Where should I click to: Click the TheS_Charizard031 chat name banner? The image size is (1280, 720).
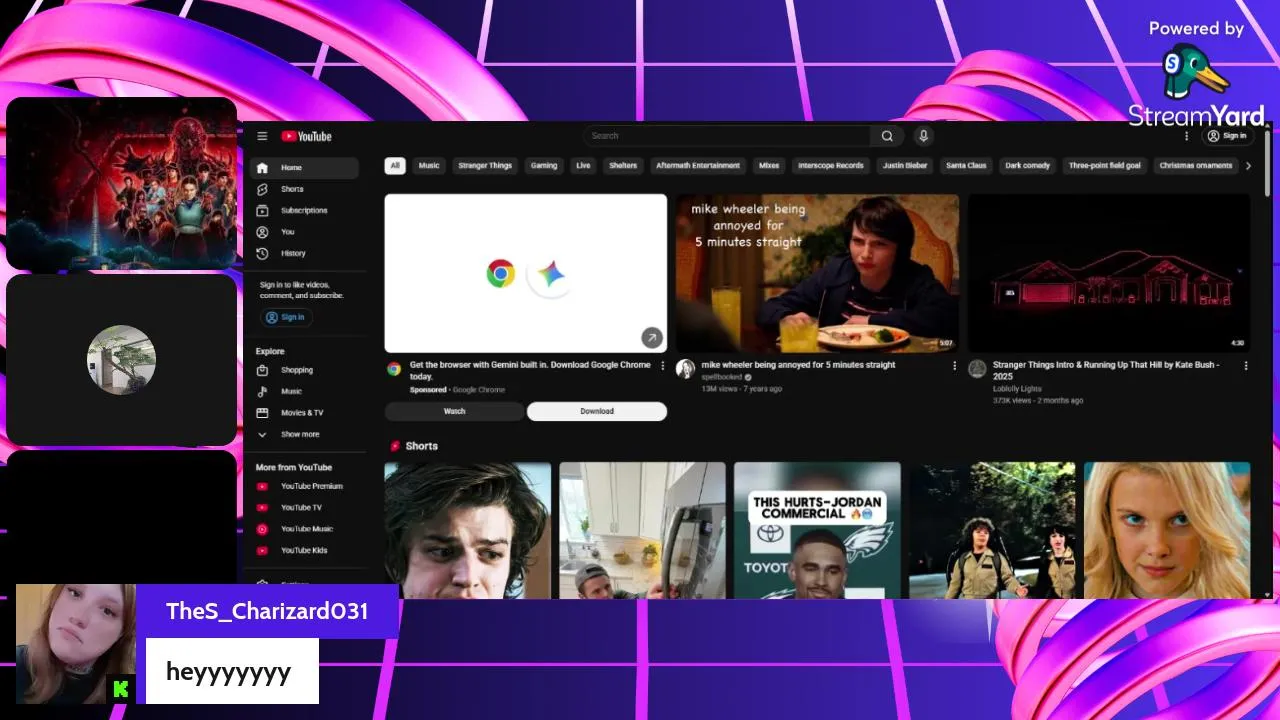click(x=267, y=611)
